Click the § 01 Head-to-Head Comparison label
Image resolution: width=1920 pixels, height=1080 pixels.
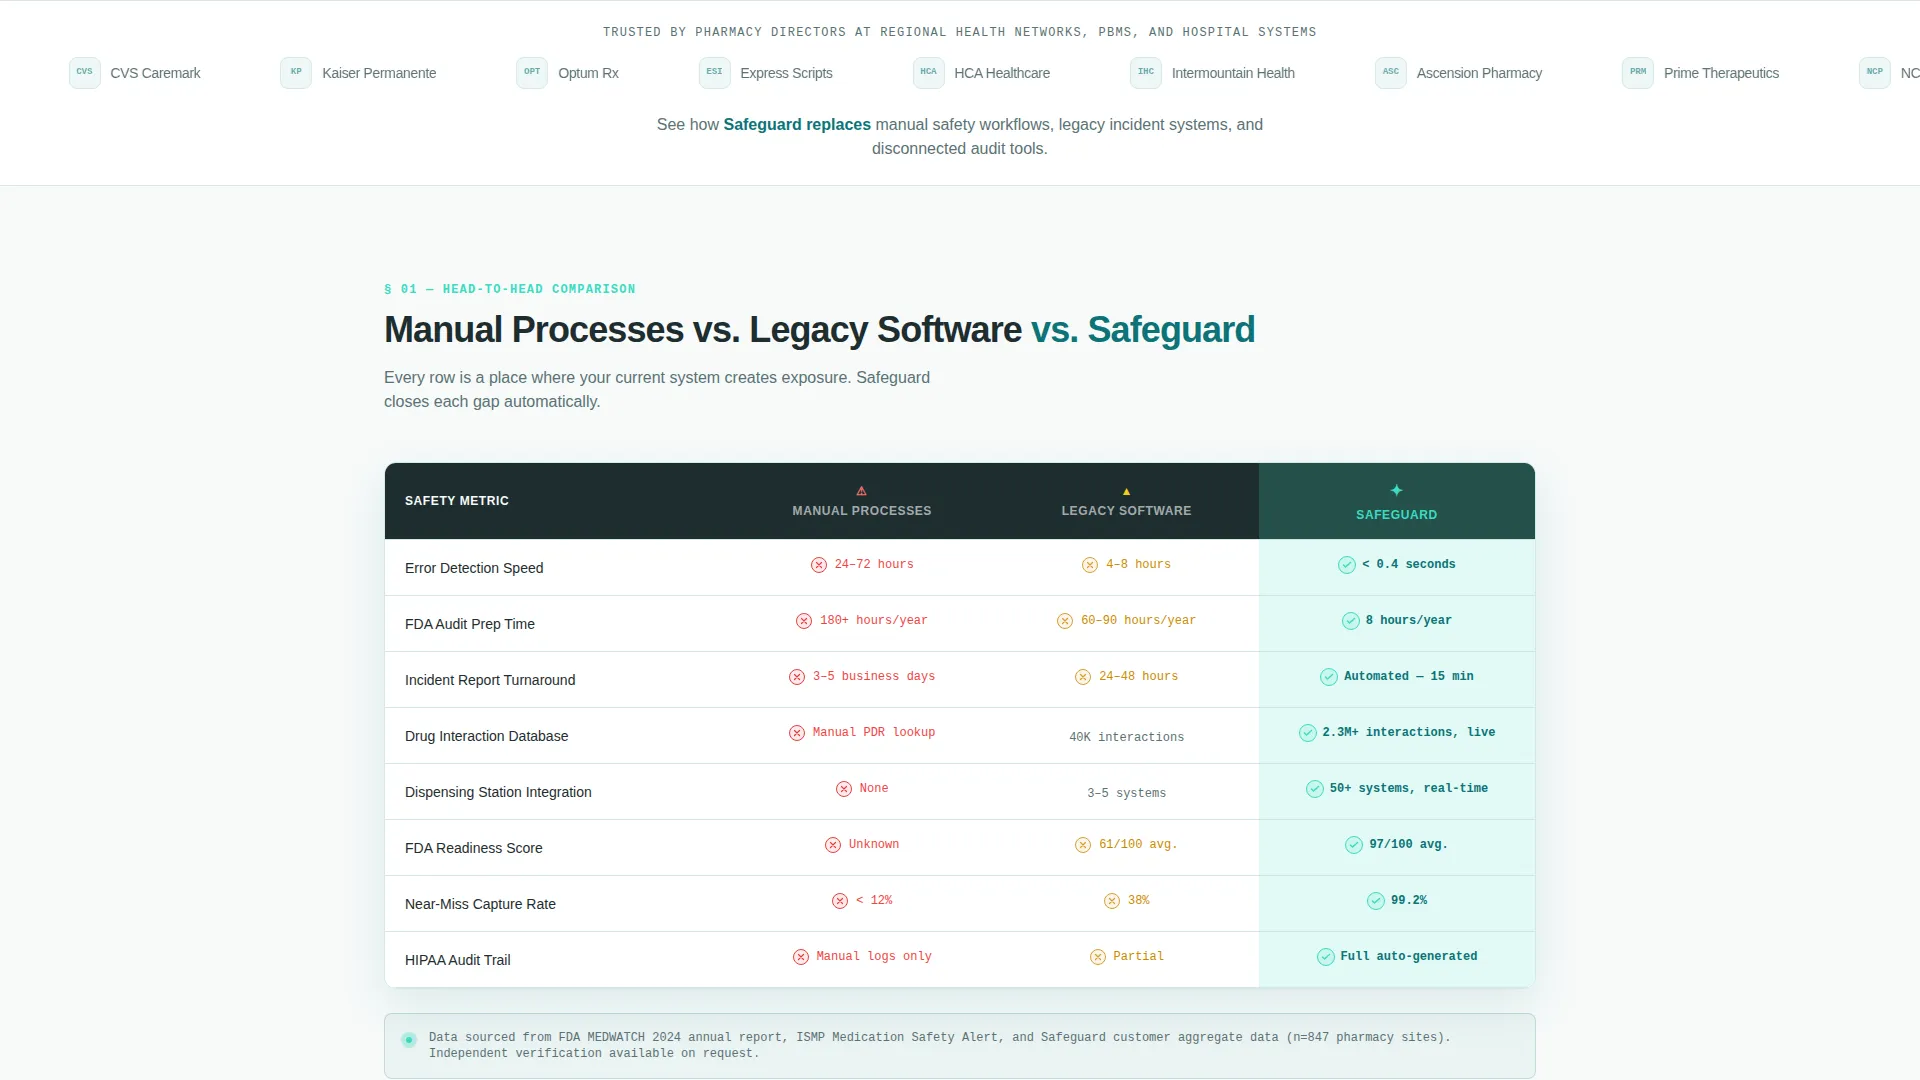510,289
